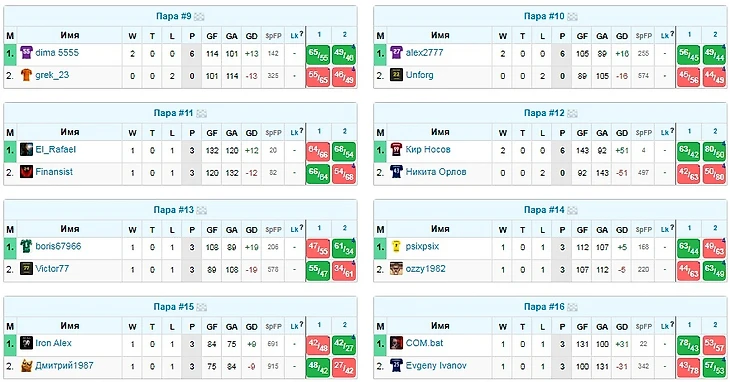
Task: Click Дмитрий1987's avatar icon
Action: (x=26, y=365)
